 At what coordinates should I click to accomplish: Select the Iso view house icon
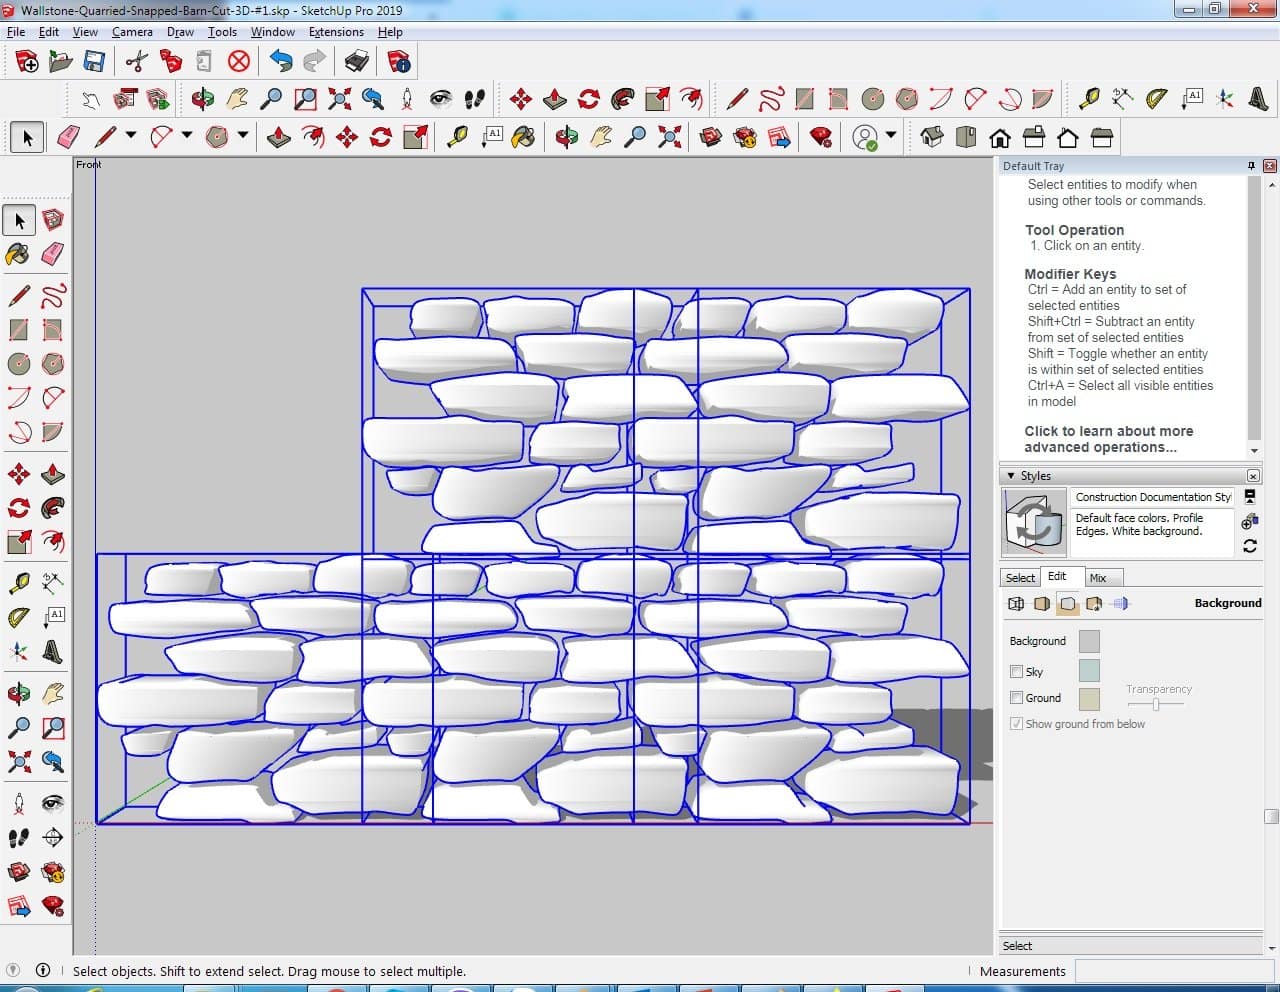click(x=932, y=137)
